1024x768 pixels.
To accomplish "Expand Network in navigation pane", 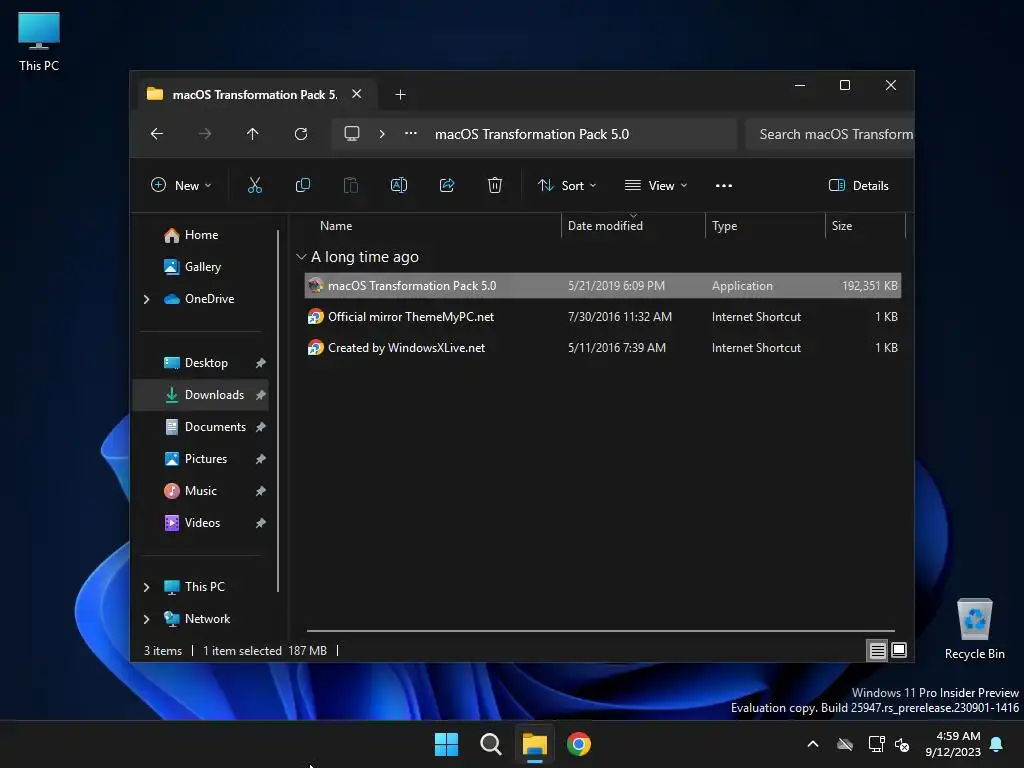I will point(146,619).
